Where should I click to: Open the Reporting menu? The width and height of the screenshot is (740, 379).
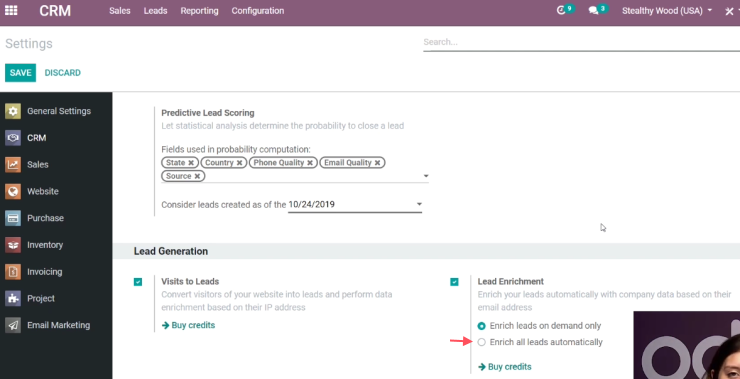click(x=199, y=10)
